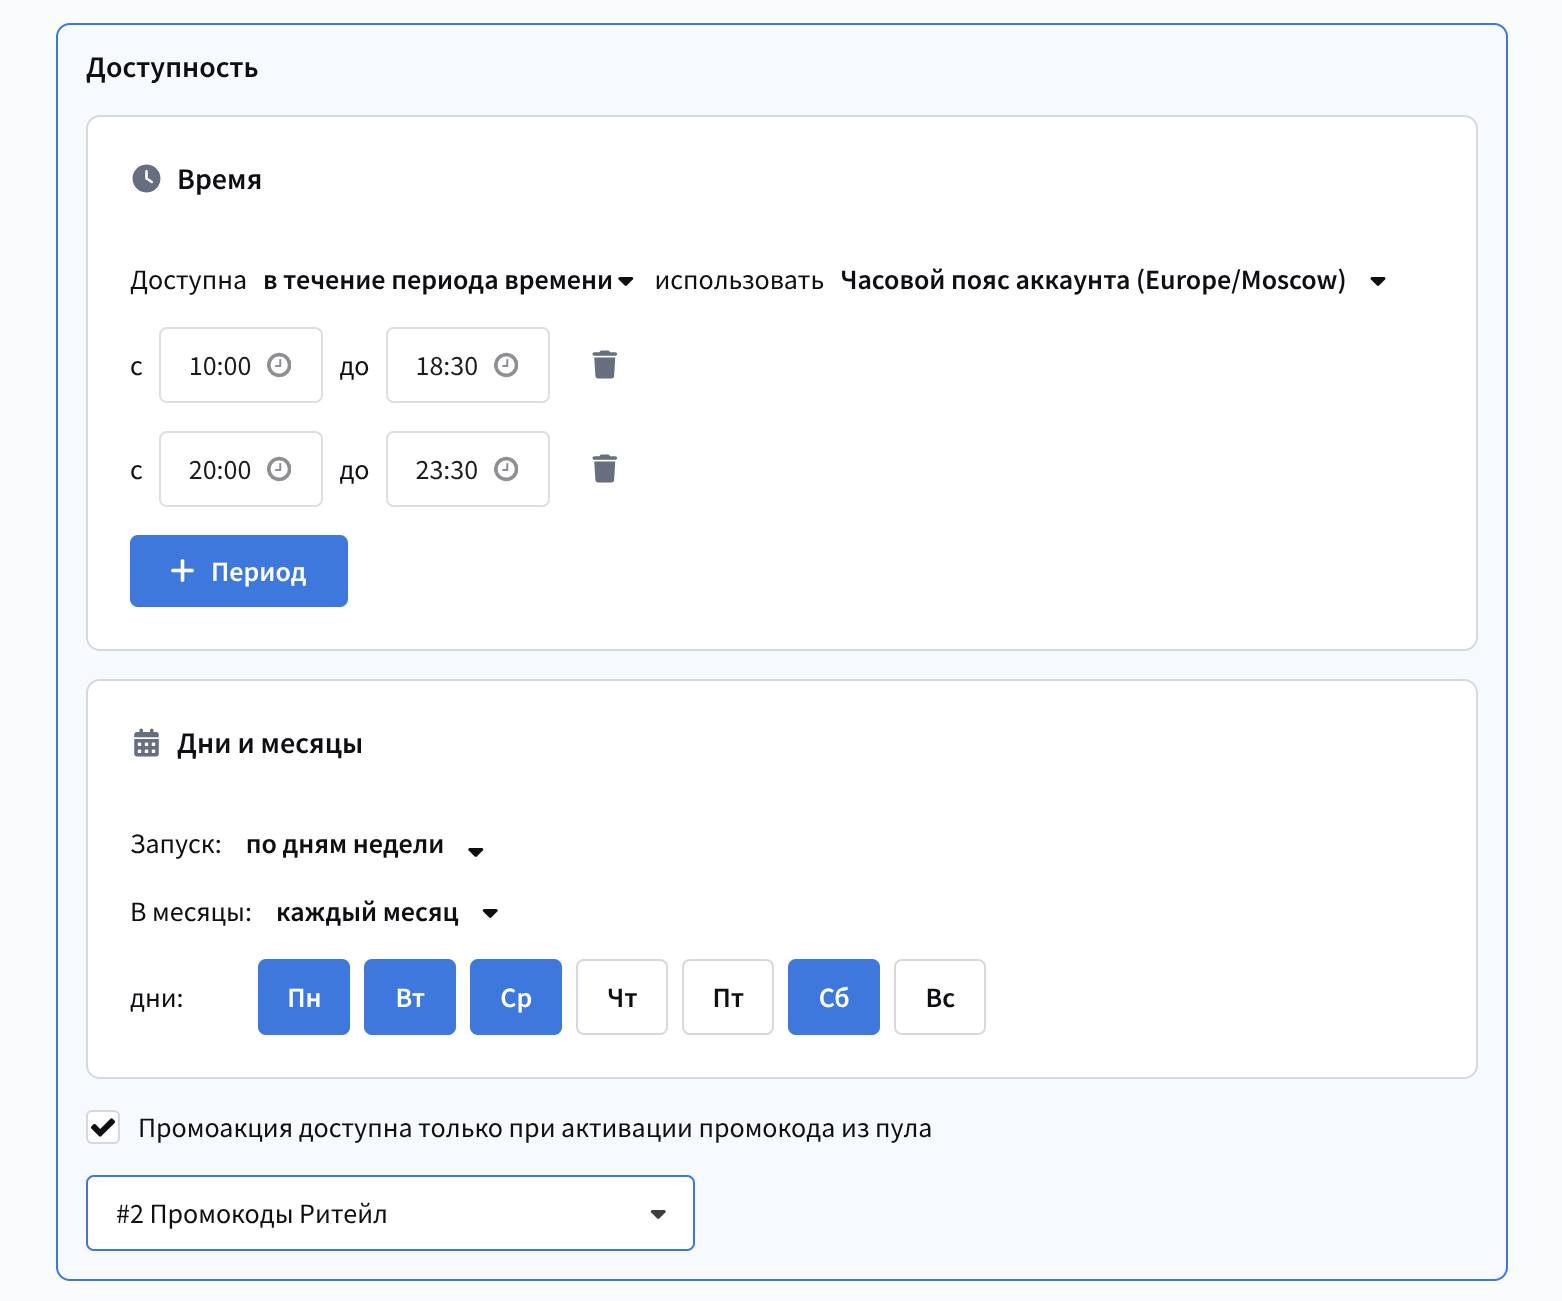The width and height of the screenshot is (1562, 1301).
Task: Select Sunday (Вс) day button
Action: coord(940,997)
